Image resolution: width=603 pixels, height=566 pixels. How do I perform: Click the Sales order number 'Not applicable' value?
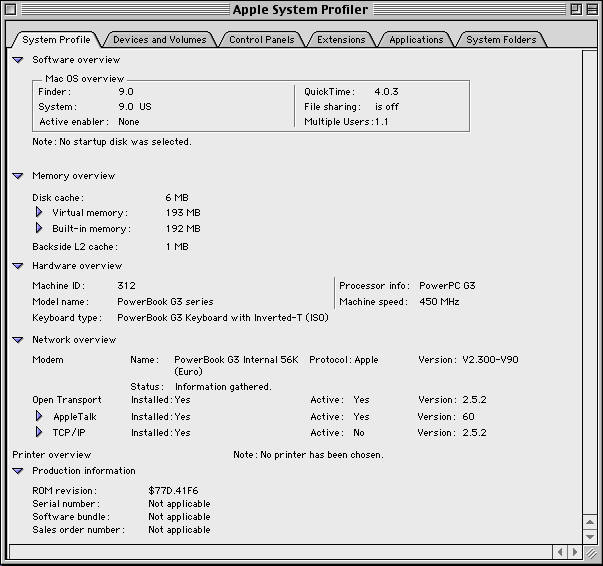coord(179,530)
